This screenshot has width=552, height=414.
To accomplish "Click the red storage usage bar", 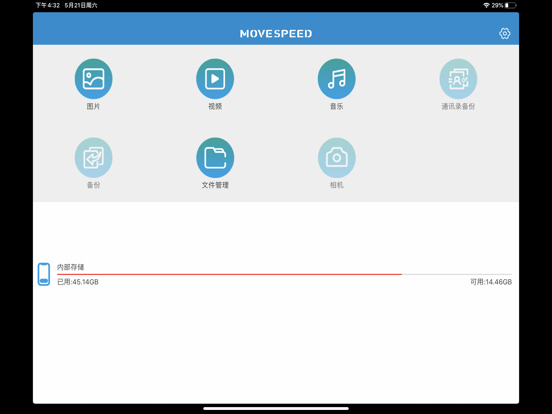I will [229, 274].
